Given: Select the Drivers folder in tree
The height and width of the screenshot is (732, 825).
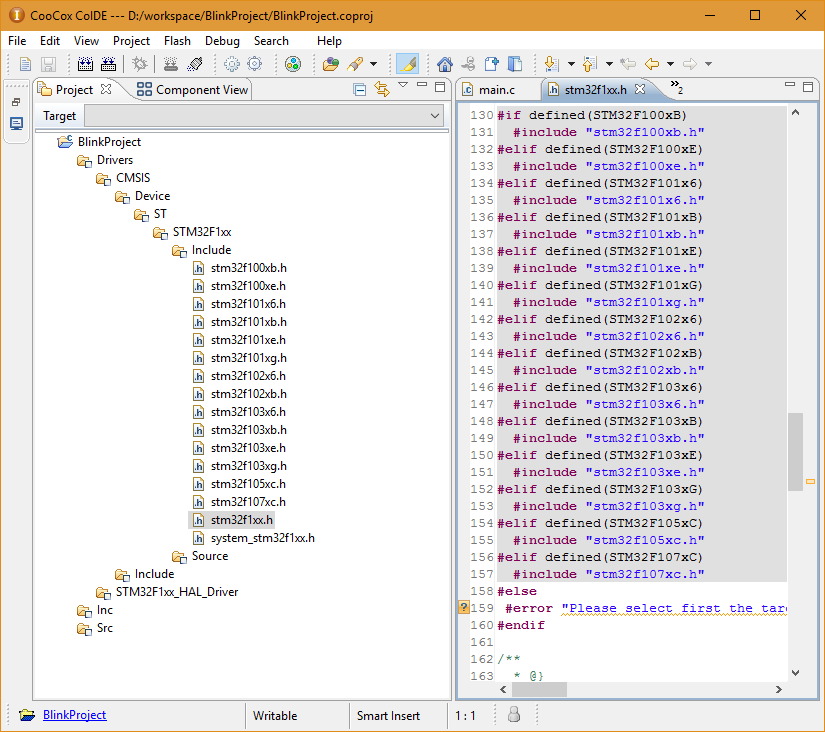Looking at the screenshot, I should pos(115,160).
